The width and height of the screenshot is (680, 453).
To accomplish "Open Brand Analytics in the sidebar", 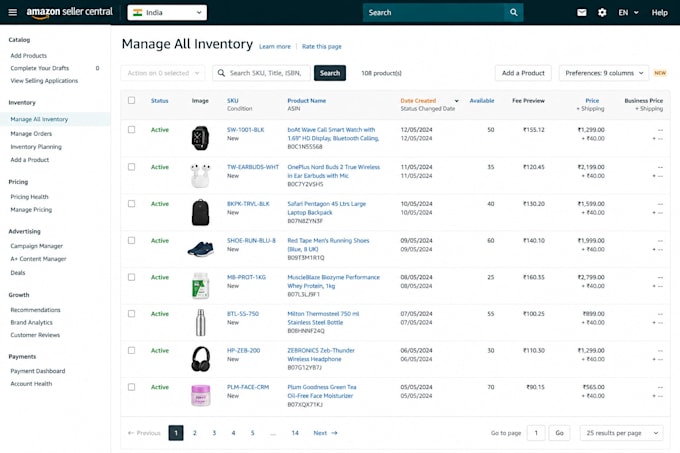I will 31,322.
